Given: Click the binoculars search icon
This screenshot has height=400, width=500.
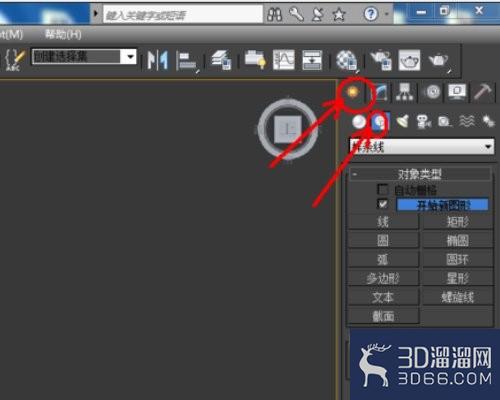Looking at the screenshot, I should pyautogui.click(x=274, y=14).
